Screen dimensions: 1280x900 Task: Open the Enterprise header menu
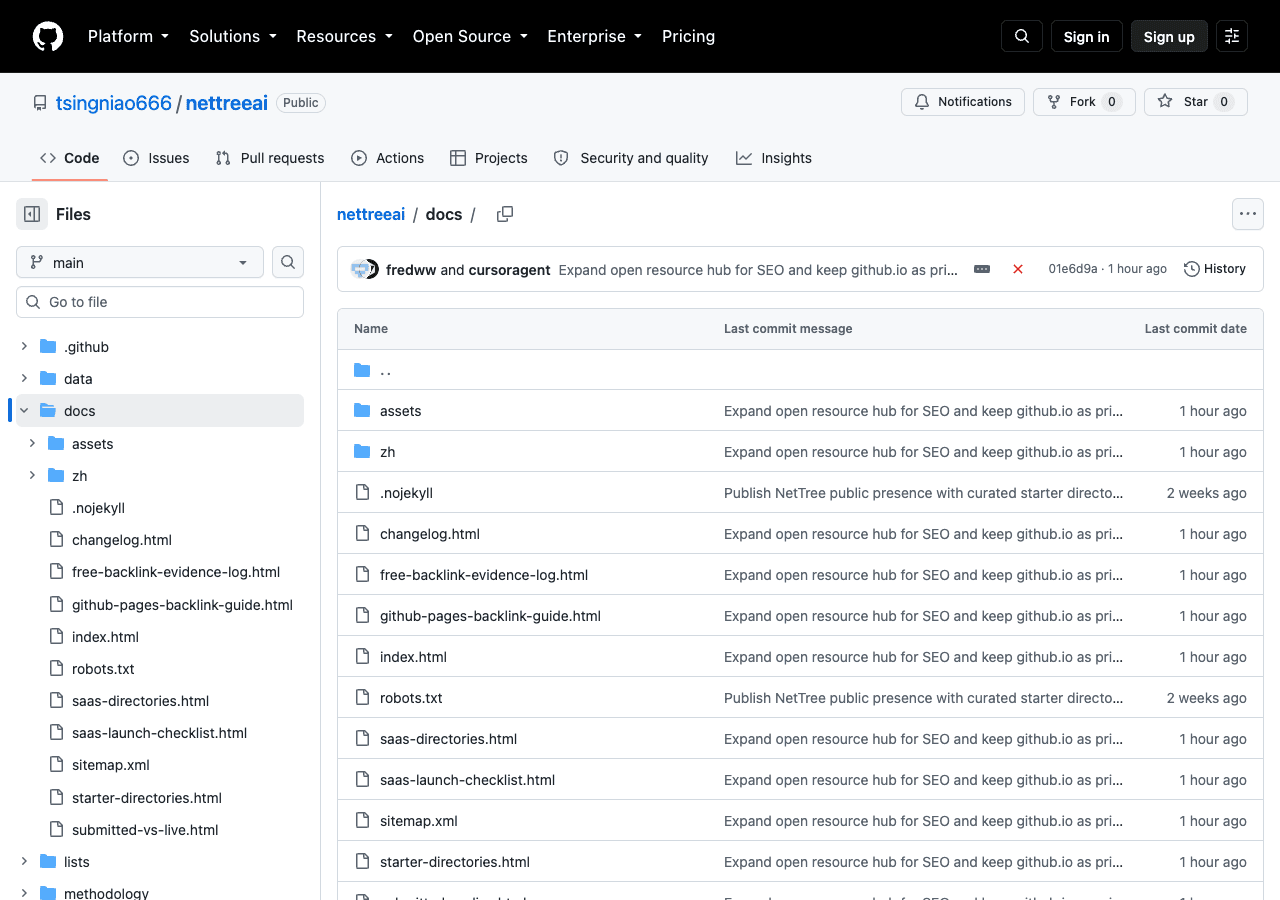tap(594, 36)
